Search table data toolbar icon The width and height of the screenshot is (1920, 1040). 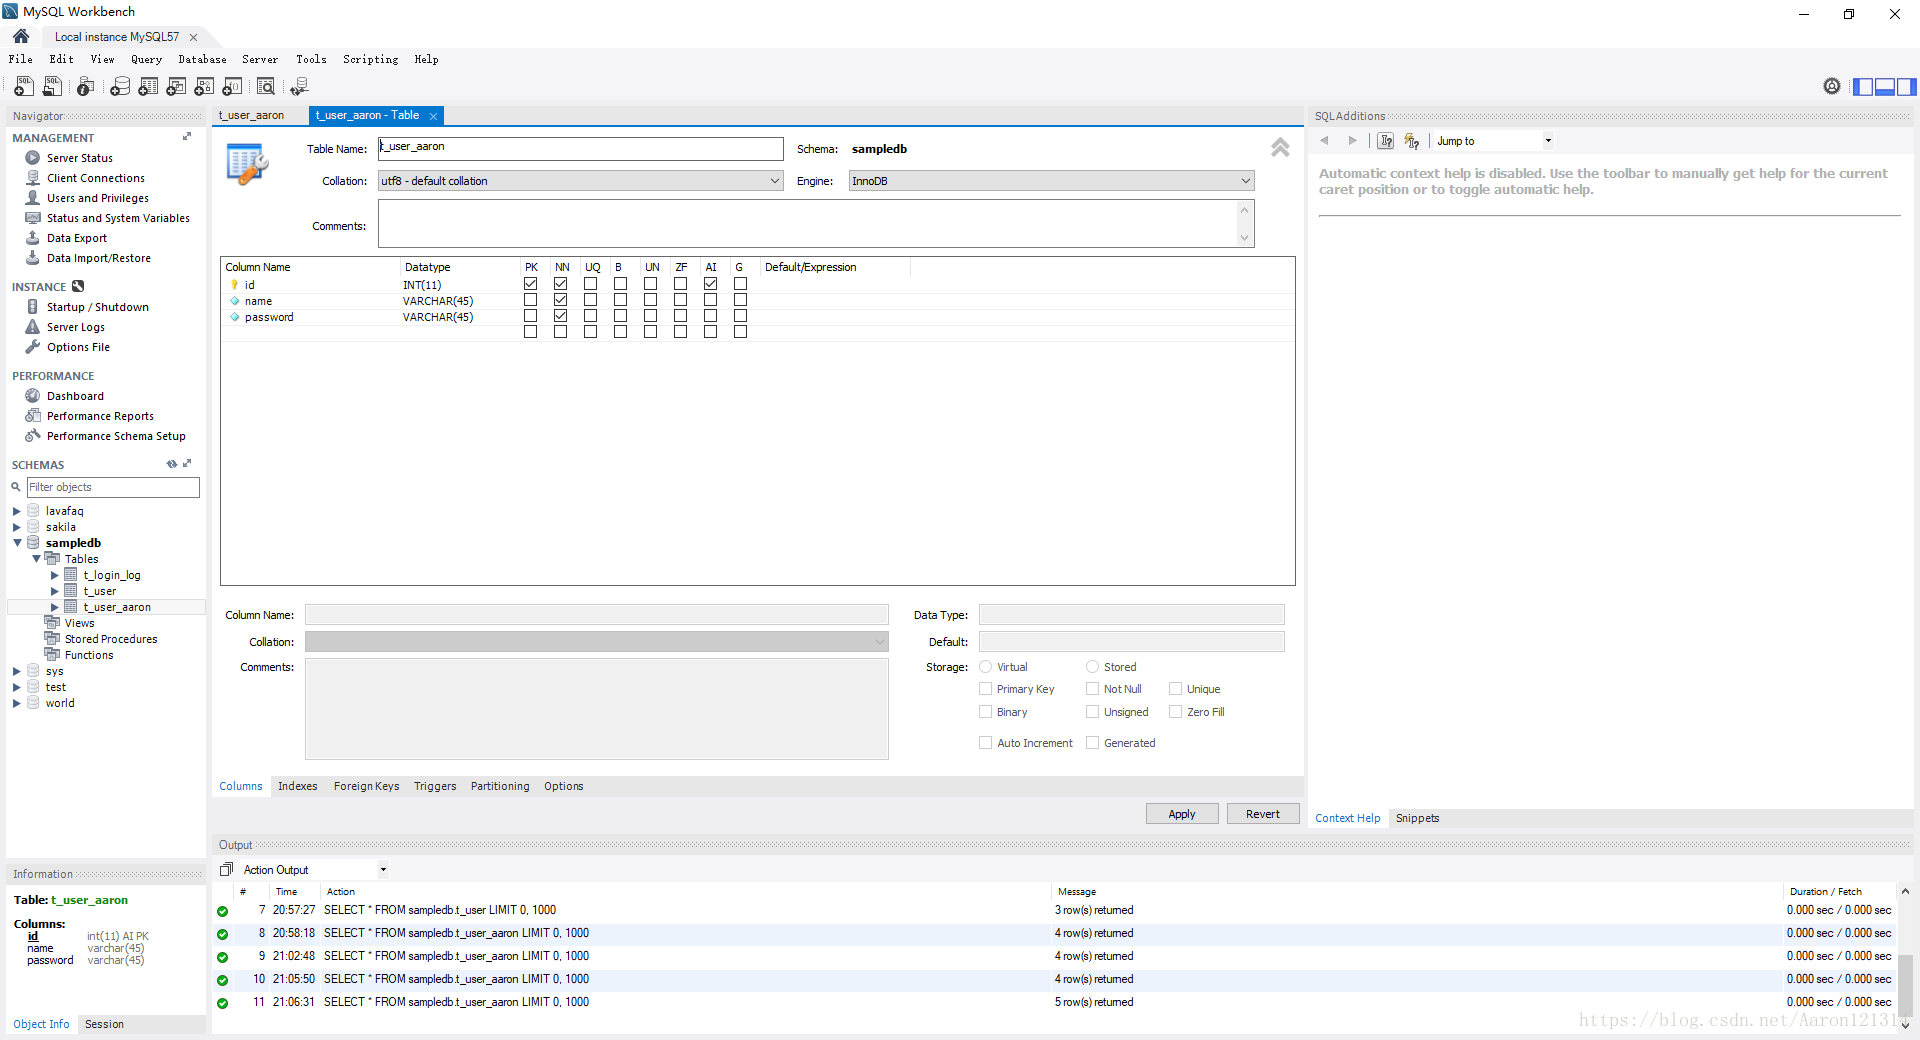266,87
